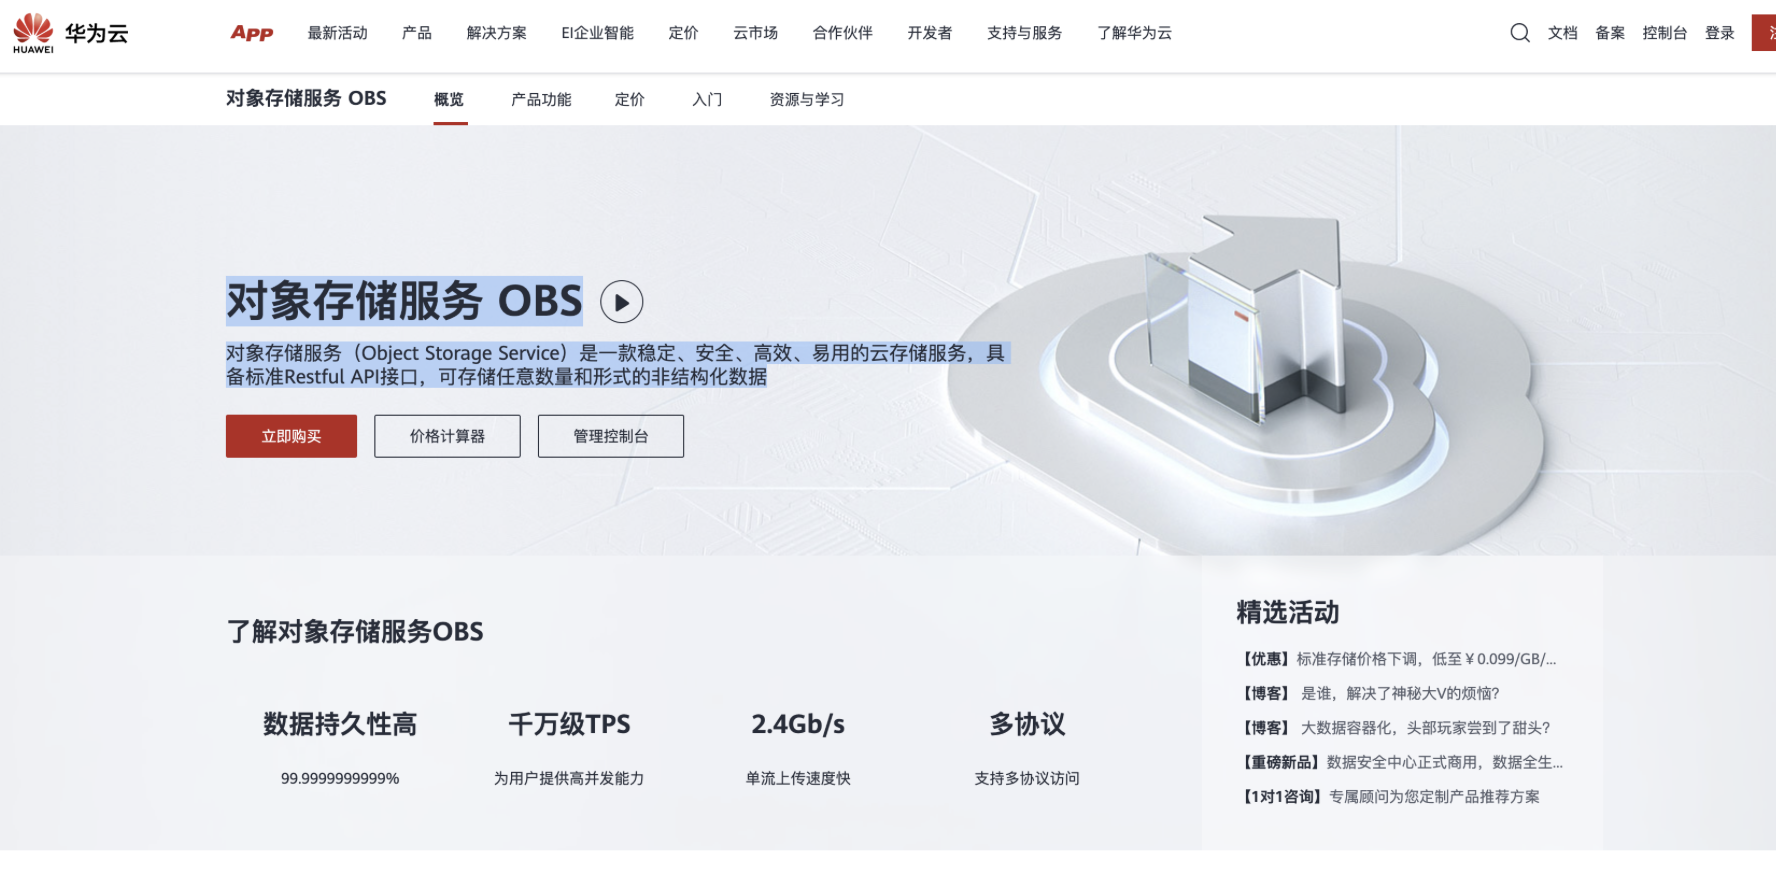Image resolution: width=1776 pixels, height=886 pixels.
Task: Click the 为用户提供高并发能力 text
Action: pos(569,778)
